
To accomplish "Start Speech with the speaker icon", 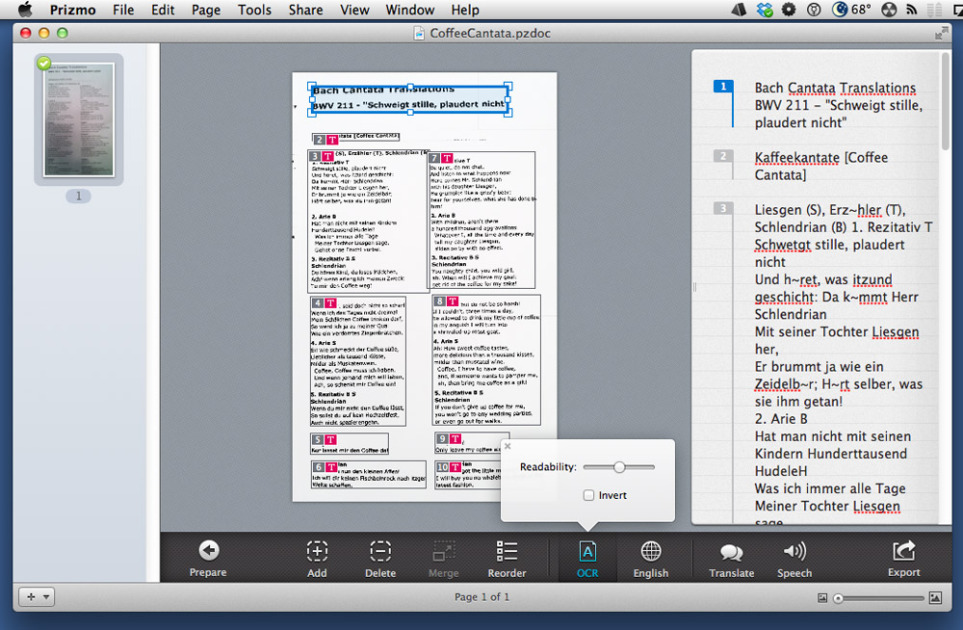I will coord(794,551).
